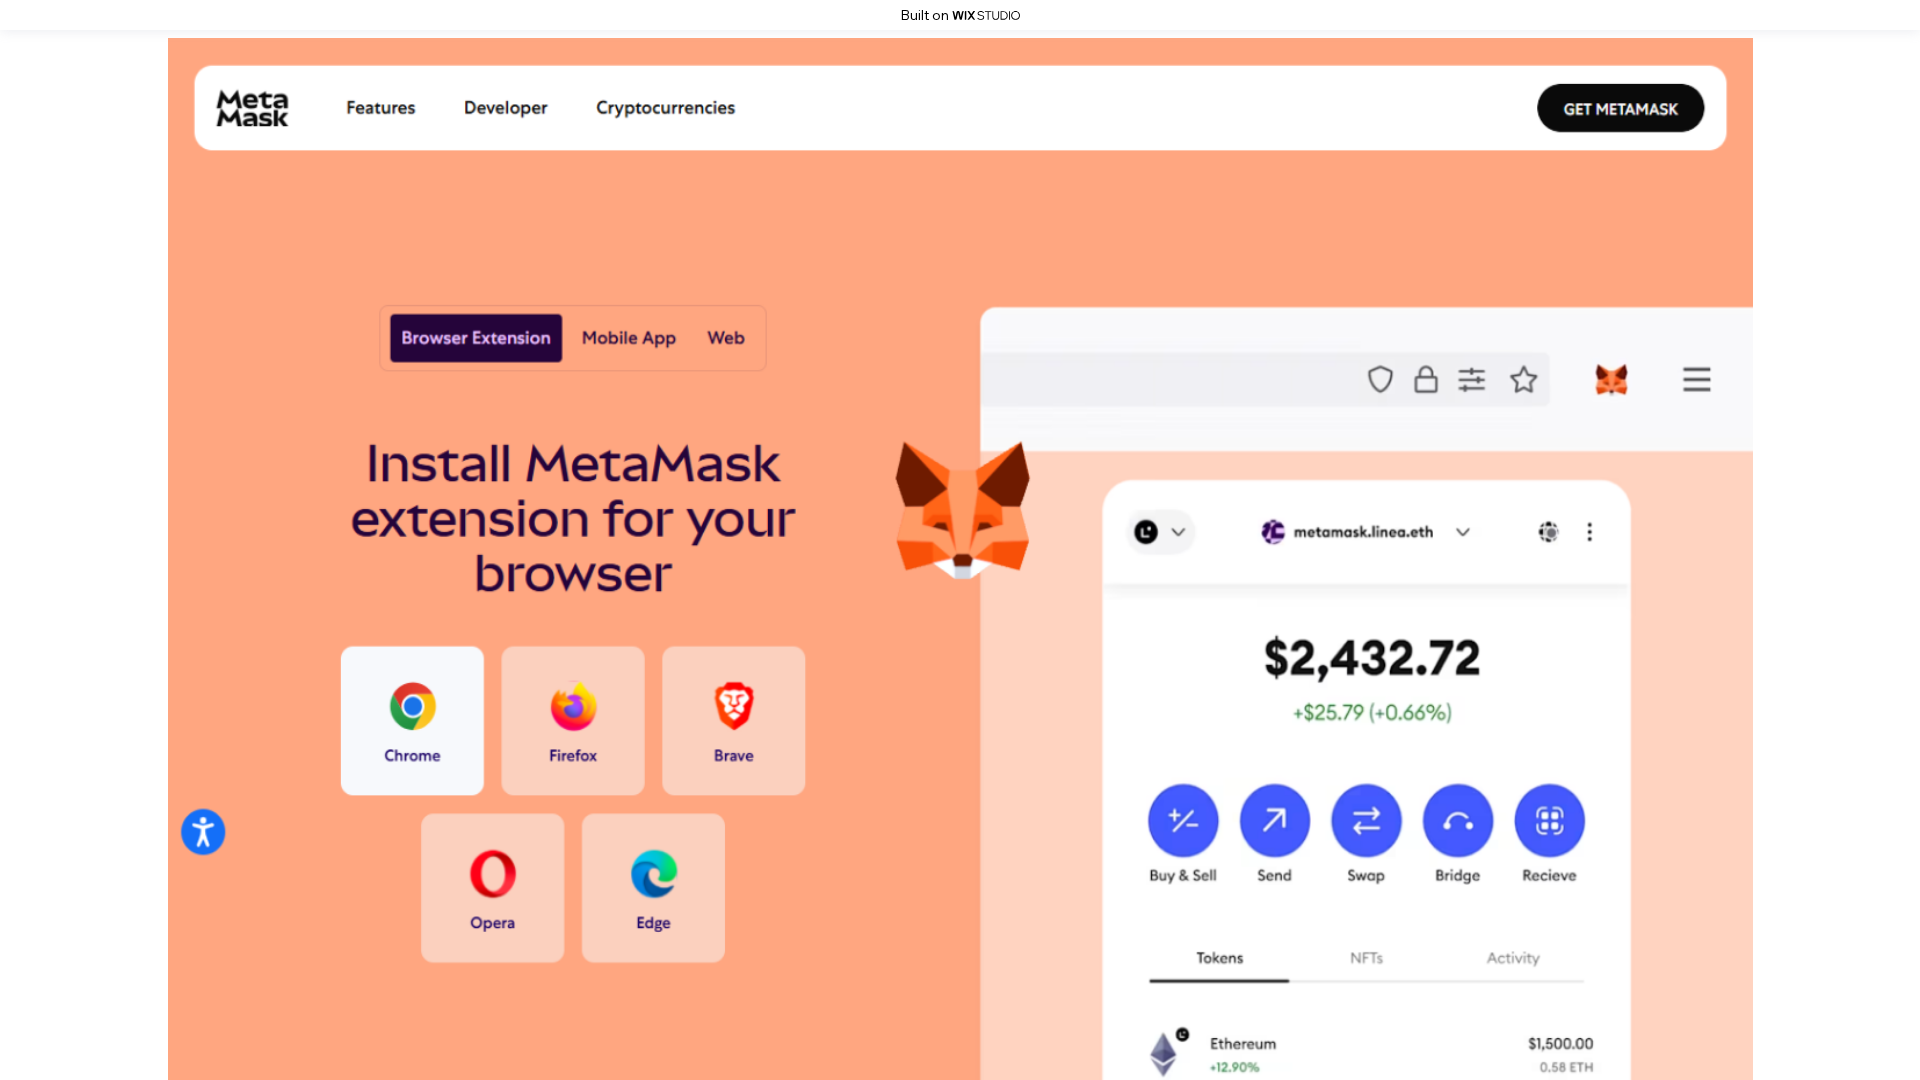Expand the network selector dropdown in the wallet

1161,532
